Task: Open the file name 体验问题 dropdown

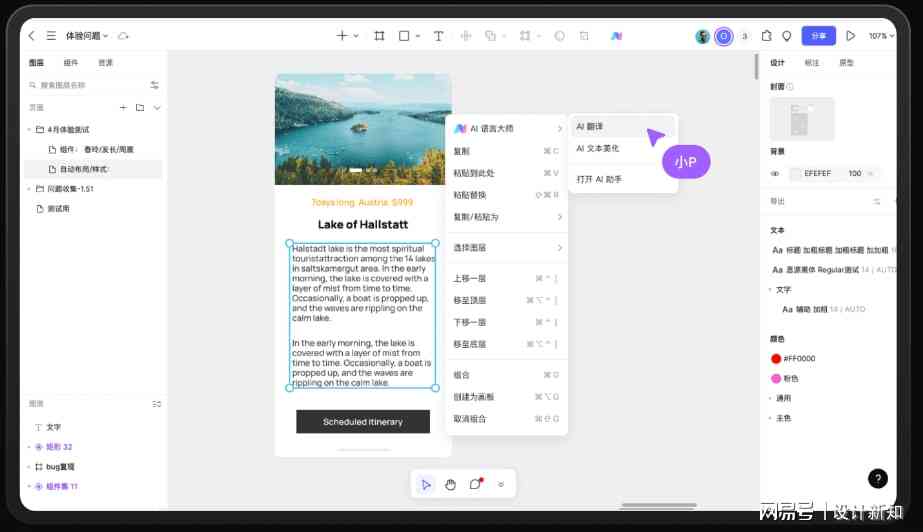Action: (87, 36)
